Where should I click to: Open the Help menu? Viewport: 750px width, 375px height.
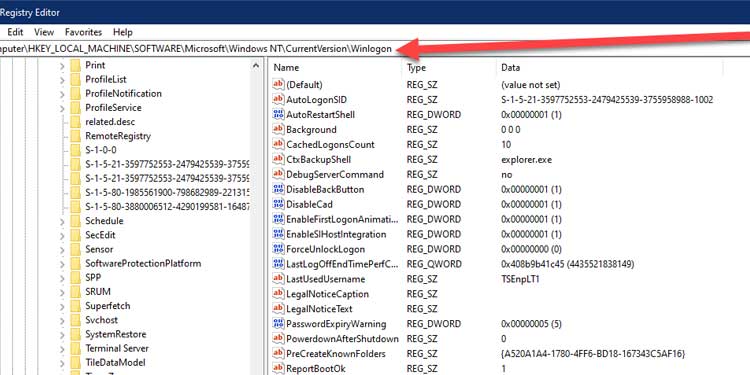pos(122,32)
